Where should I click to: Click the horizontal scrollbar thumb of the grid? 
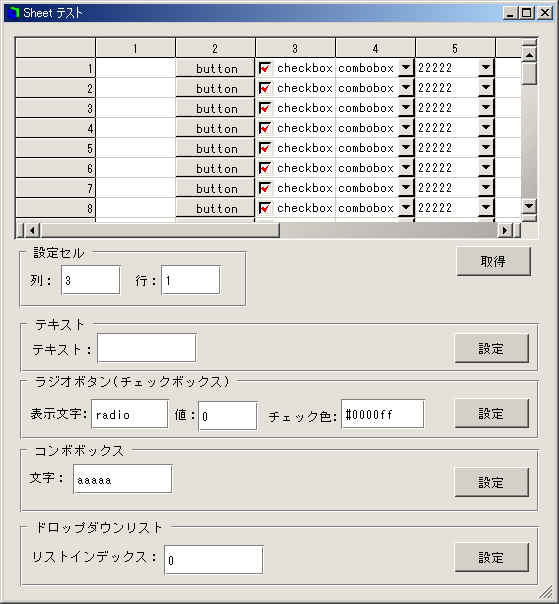point(159,230)
